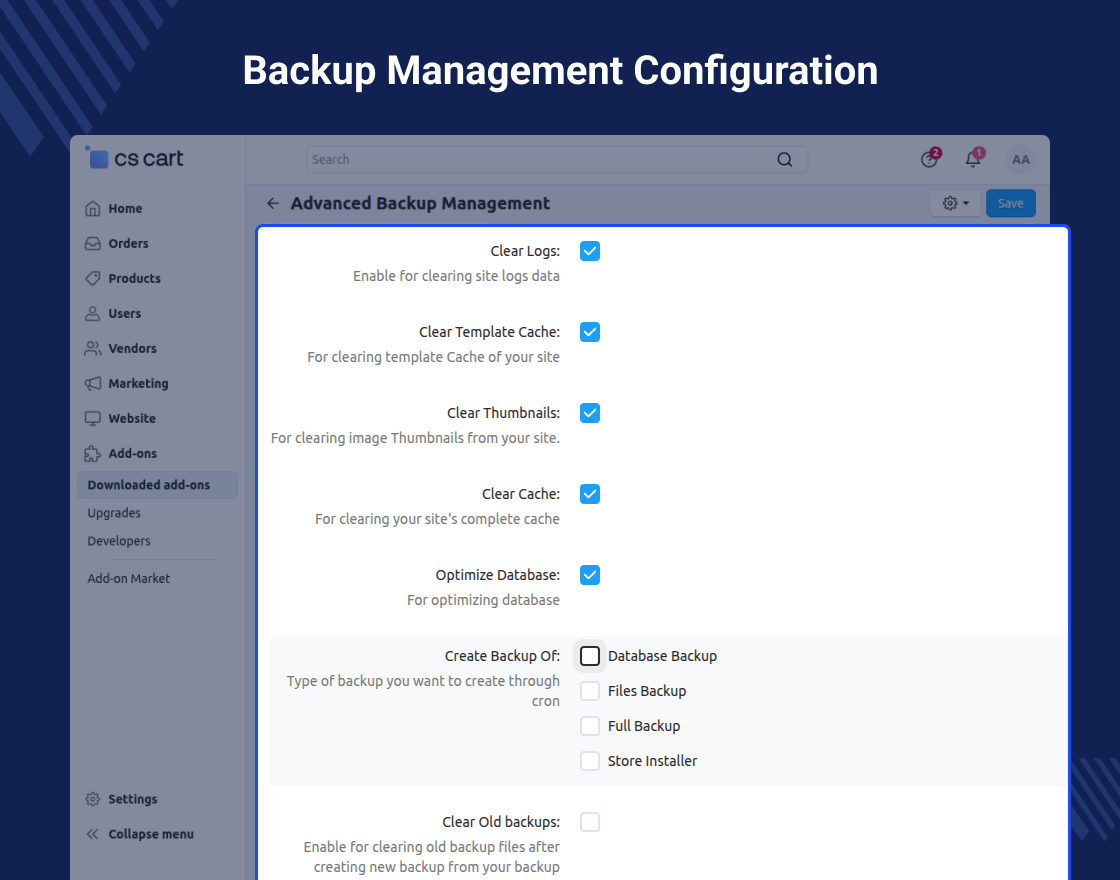The image size is (1120, 880).
Task: Open the Home menu item
Action: tap(125, 209)
